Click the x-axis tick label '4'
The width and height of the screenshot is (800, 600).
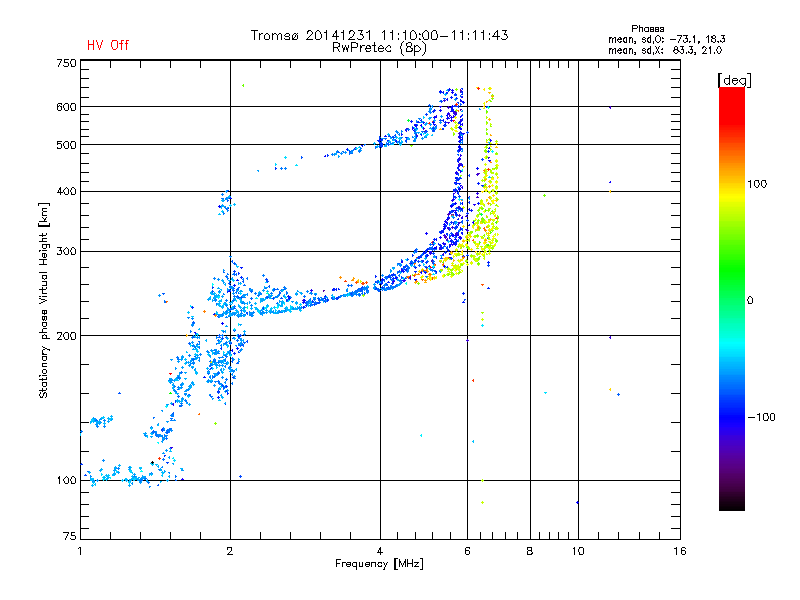pos(380,551)
